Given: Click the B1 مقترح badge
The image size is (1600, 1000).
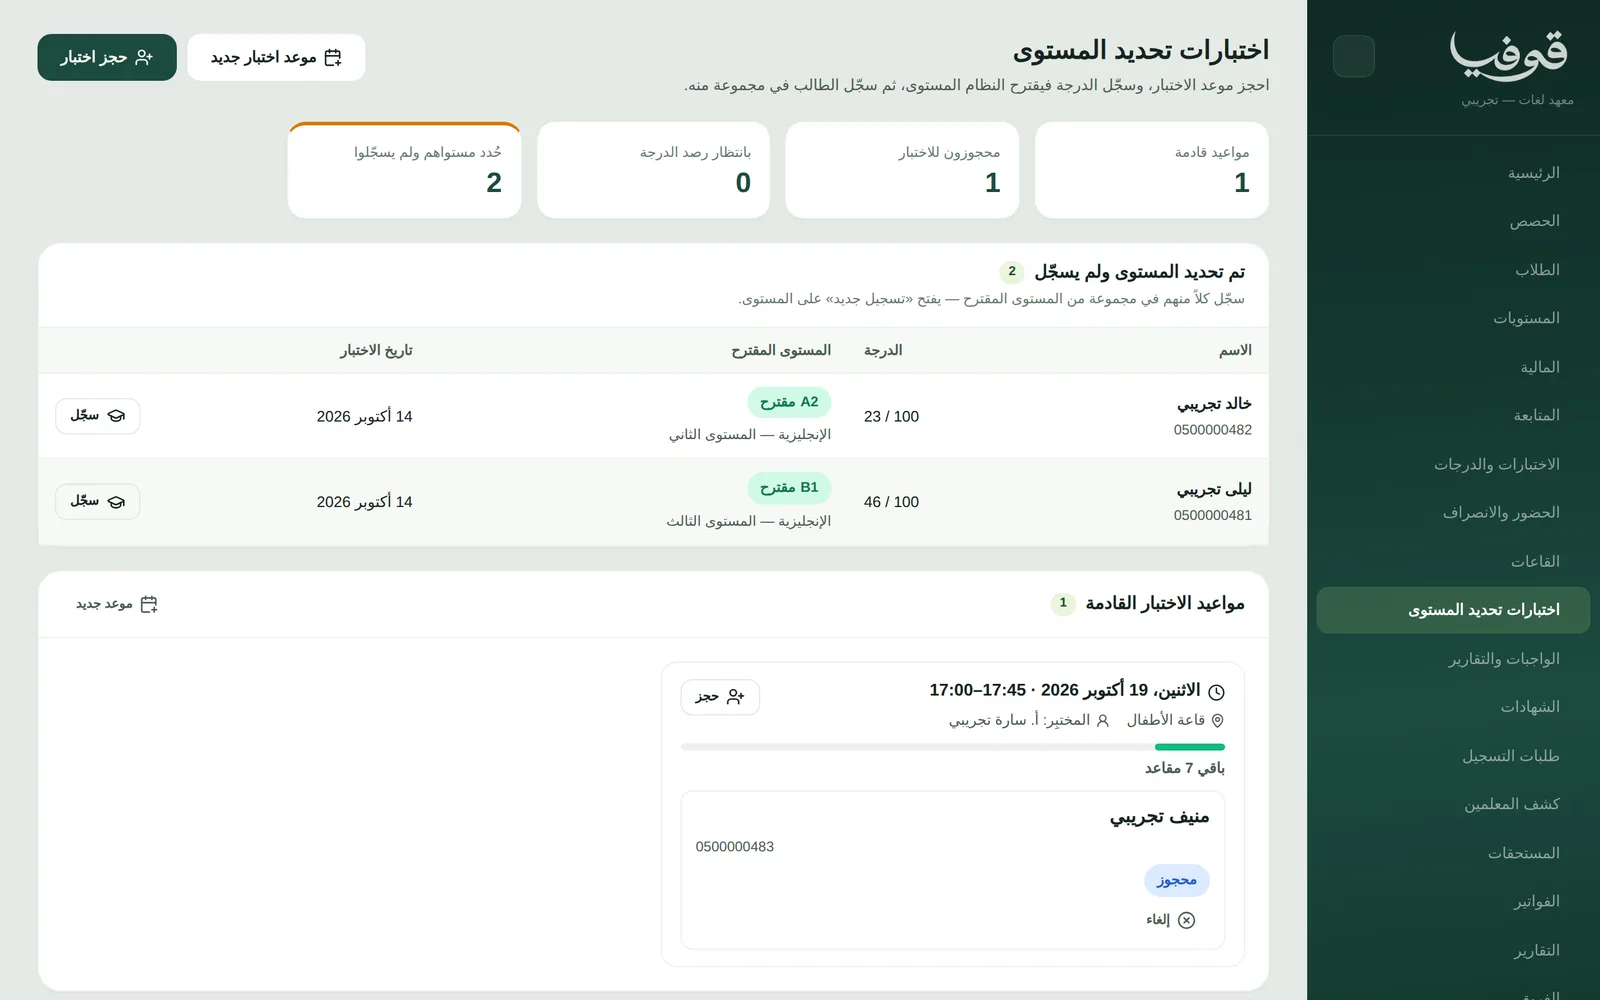Looking at the screenshot, I should (789, 488).
